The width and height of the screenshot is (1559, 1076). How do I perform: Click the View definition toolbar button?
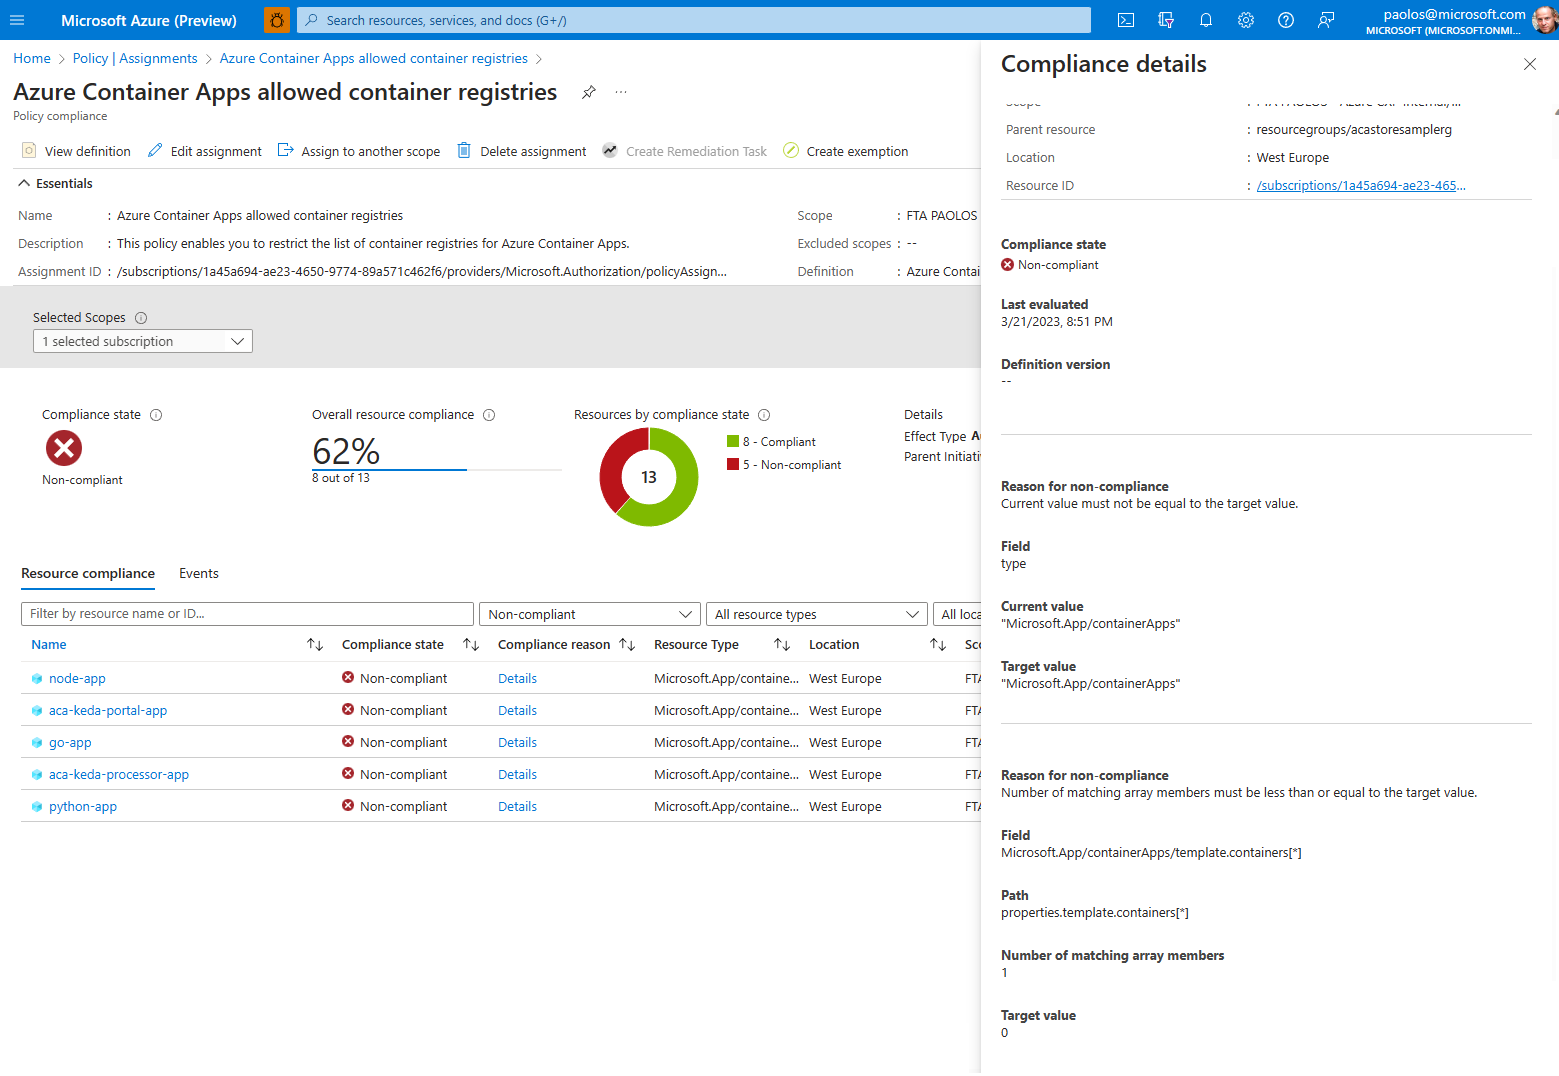pos(76,151)
